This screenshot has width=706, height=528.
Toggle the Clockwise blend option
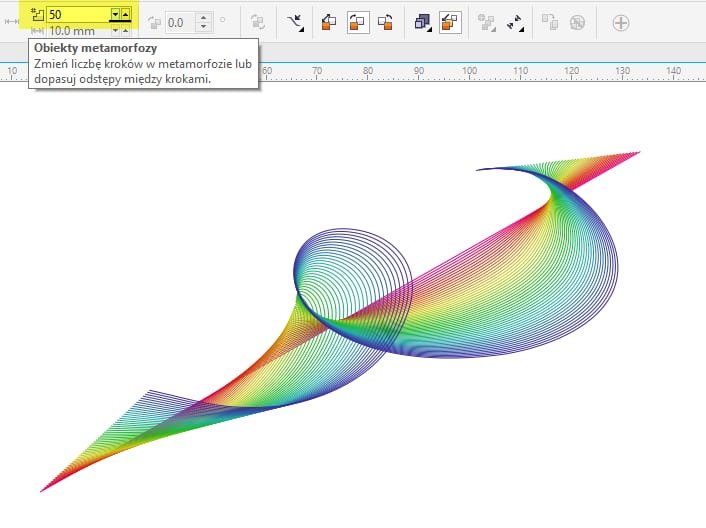[357, 21]
